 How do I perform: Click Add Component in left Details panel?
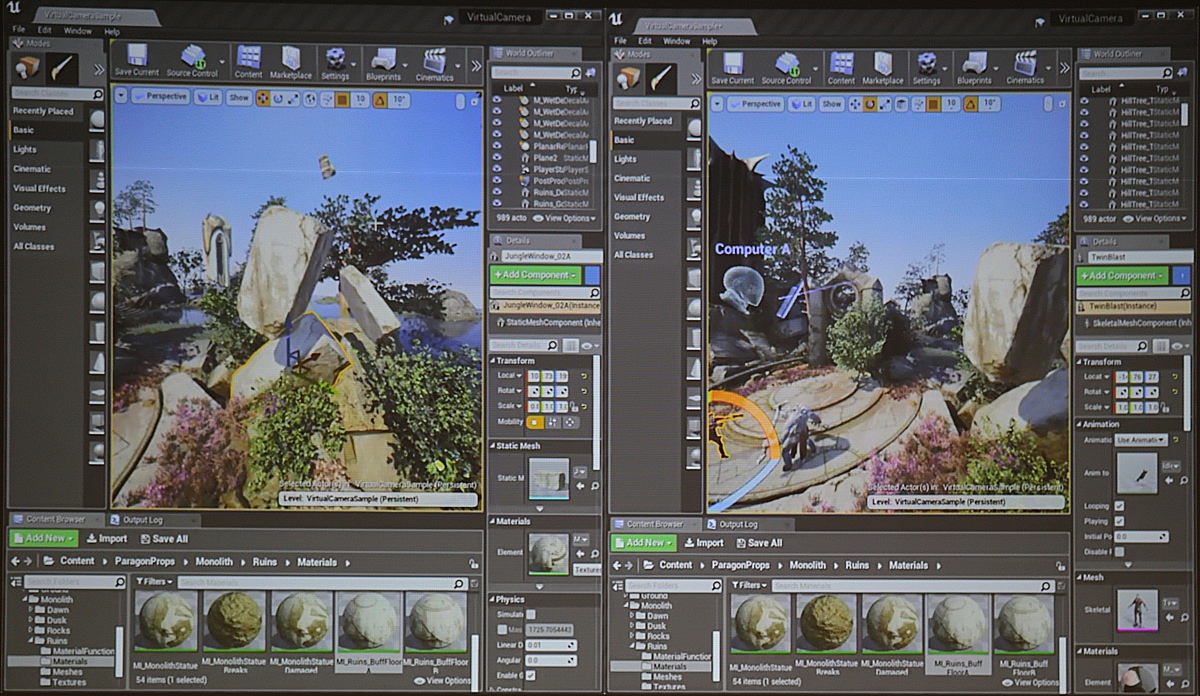click(535, 275)
